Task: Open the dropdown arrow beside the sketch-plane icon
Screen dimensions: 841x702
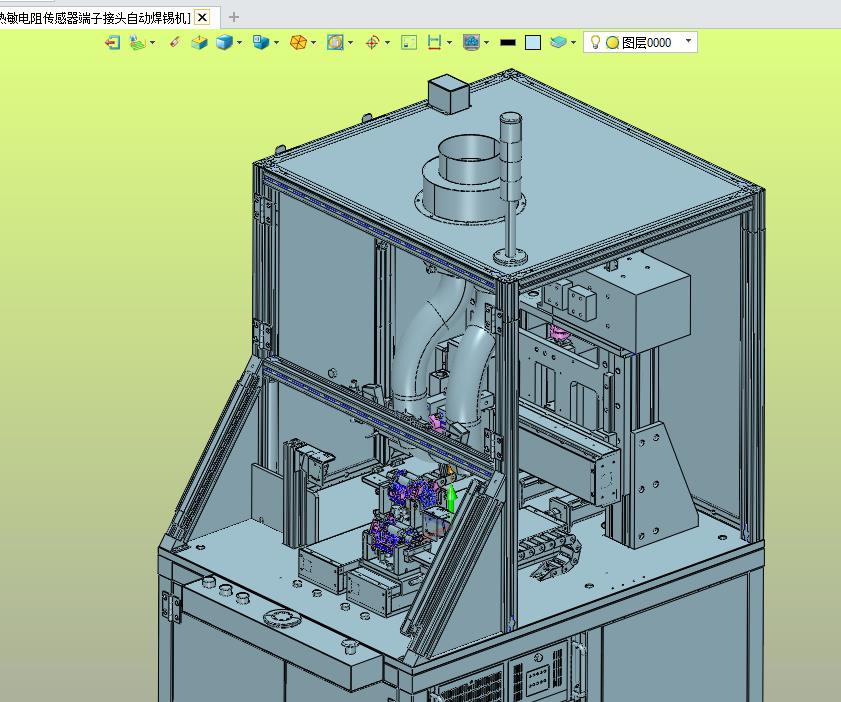Action: pos(153,42)
